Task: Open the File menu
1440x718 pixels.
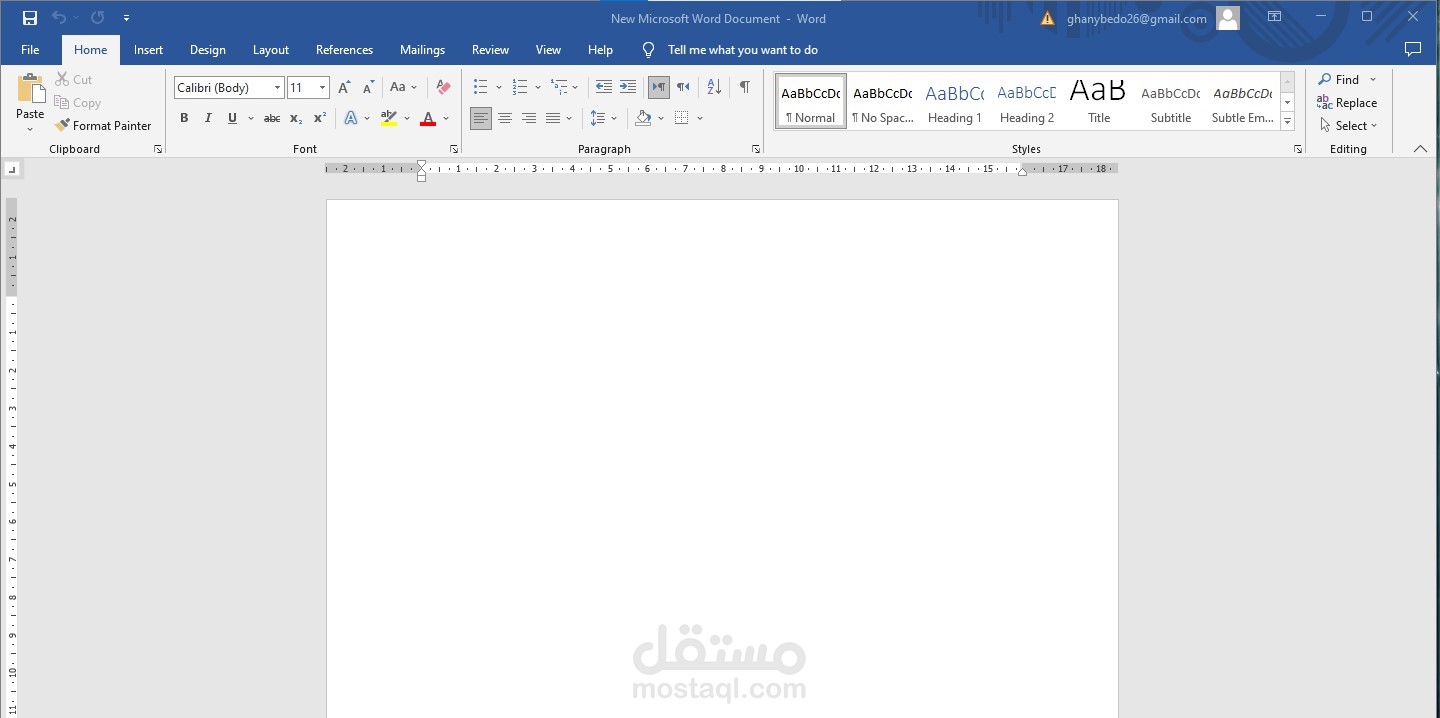Action: (x=30, y=49)
